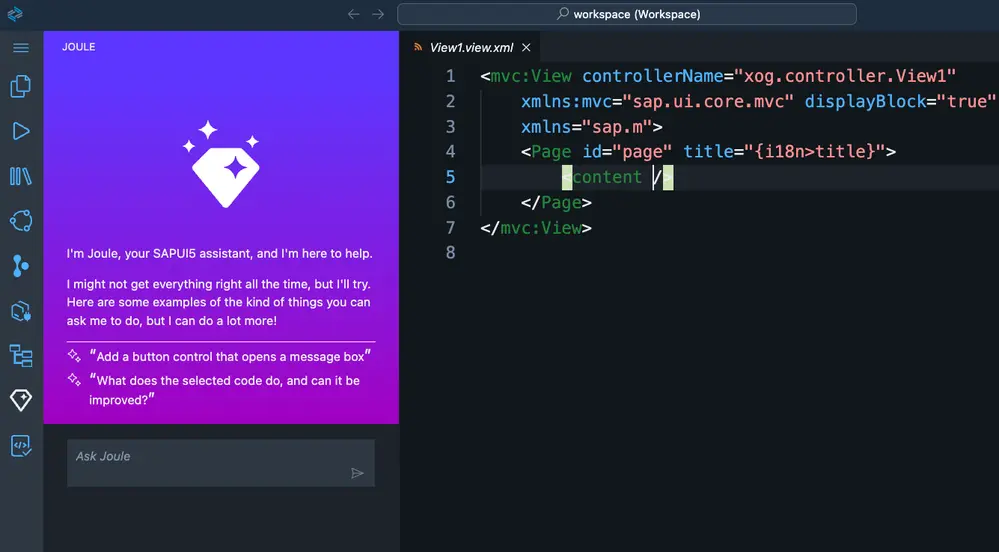
Task: Open the circular nodes sidebar icon
Action: click(21, 221)
